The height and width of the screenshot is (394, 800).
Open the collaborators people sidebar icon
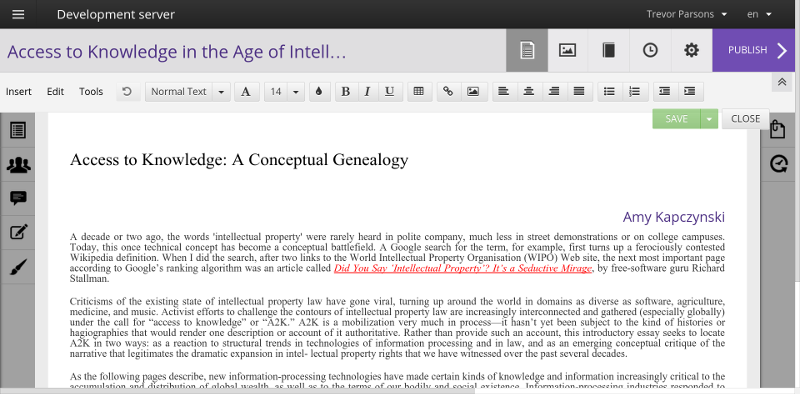coord(18,164)
